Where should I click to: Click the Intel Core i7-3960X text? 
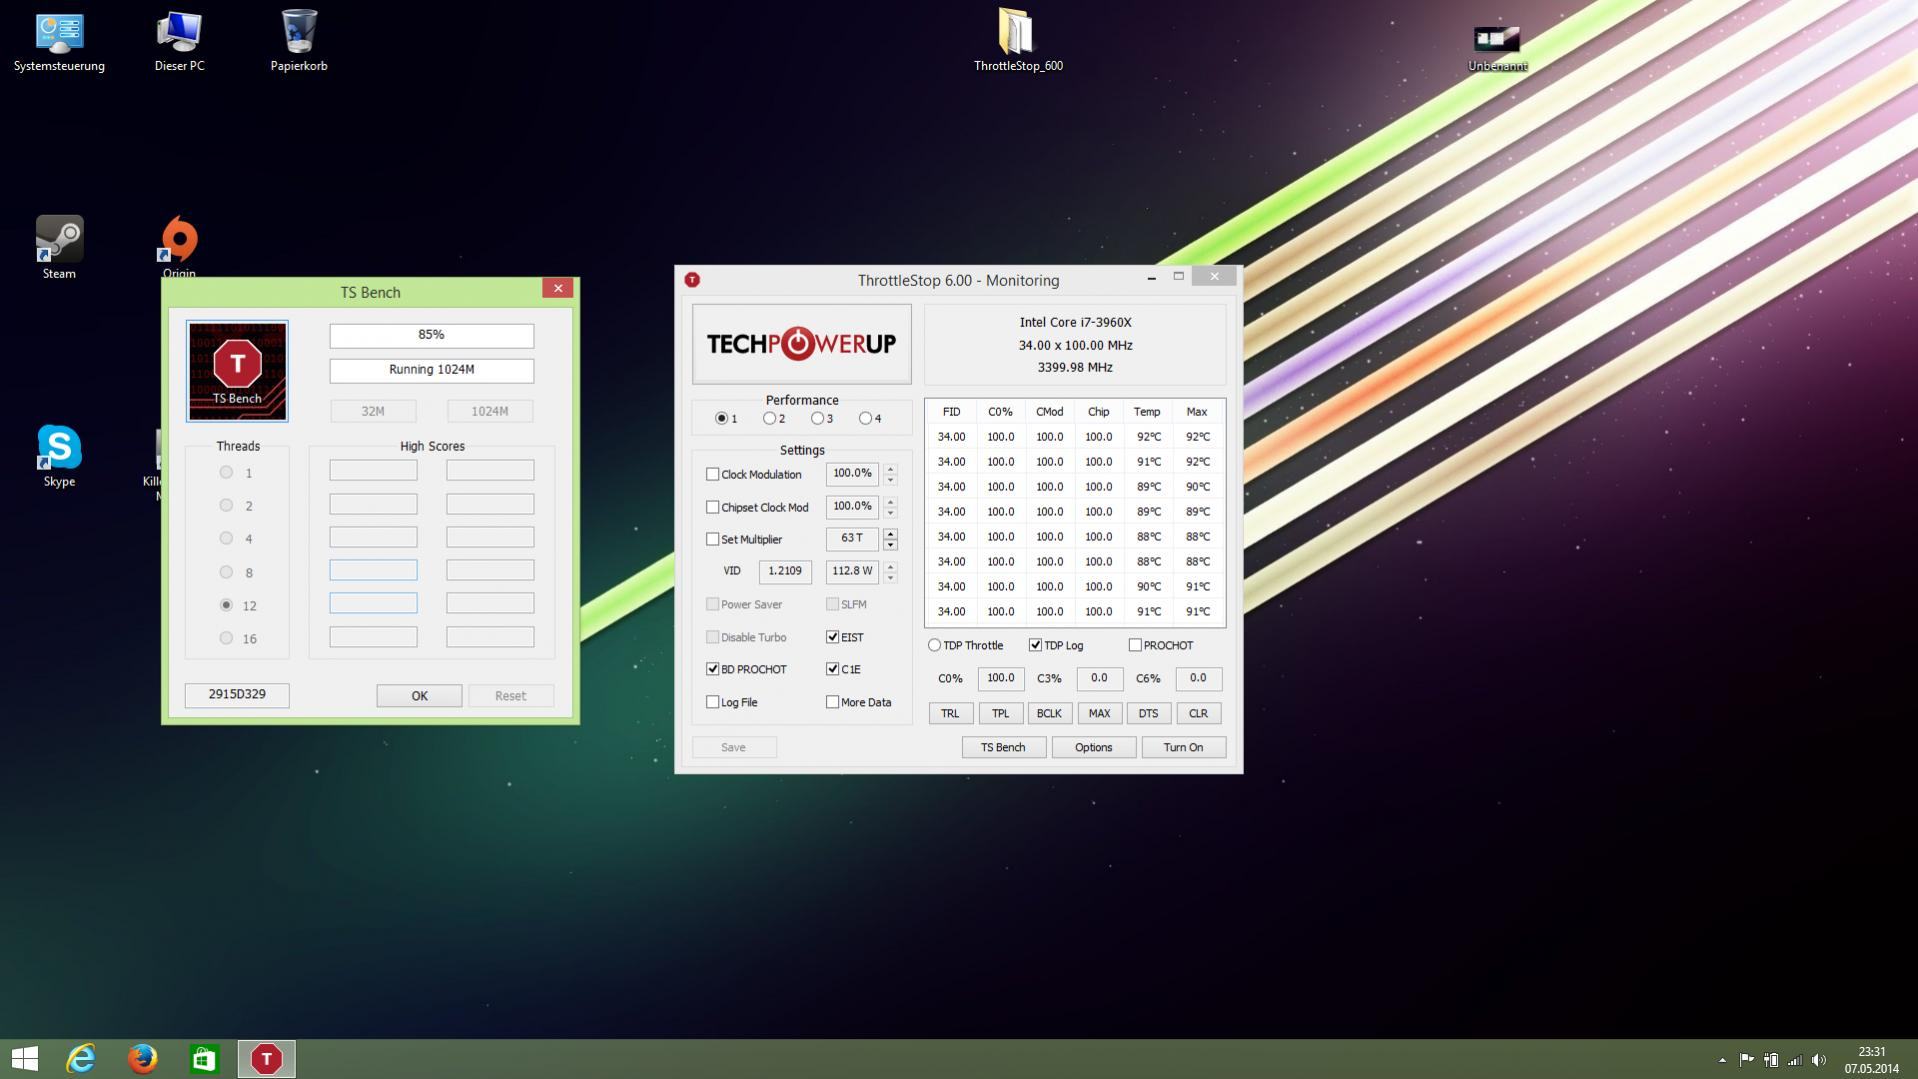pos(1075,322)
